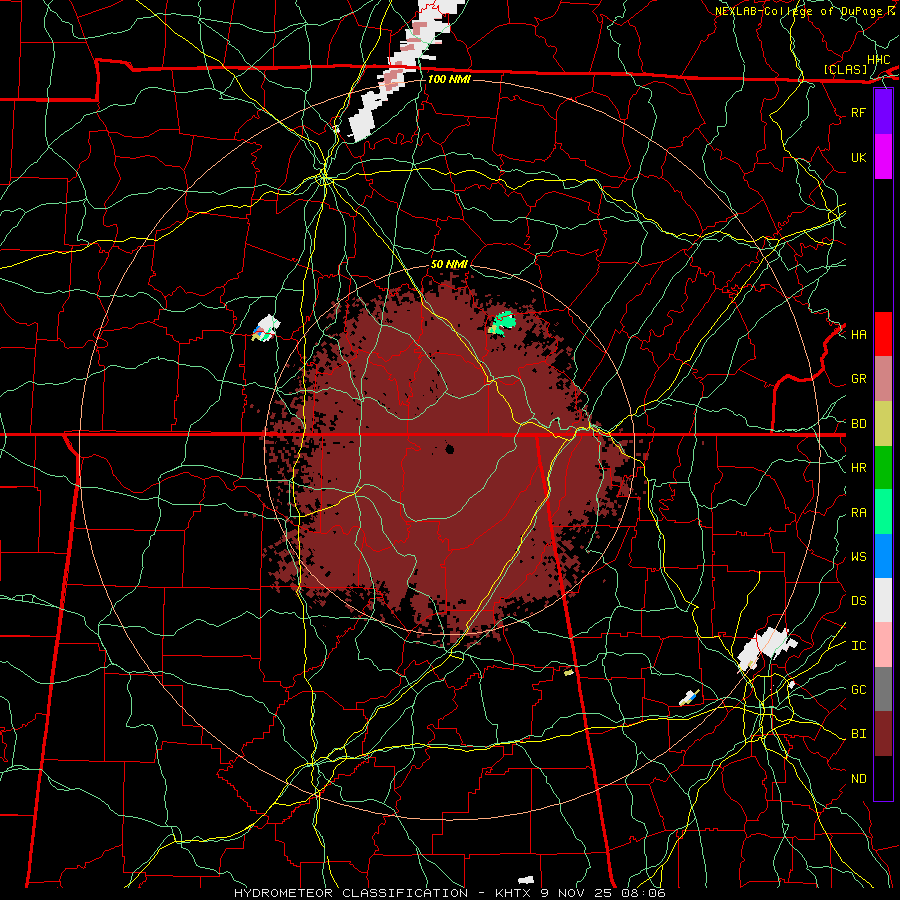900x900 pixels.
Task: Click the magenta UK legend color swatch
Action: pyautogui.click(x=883, y=157)
